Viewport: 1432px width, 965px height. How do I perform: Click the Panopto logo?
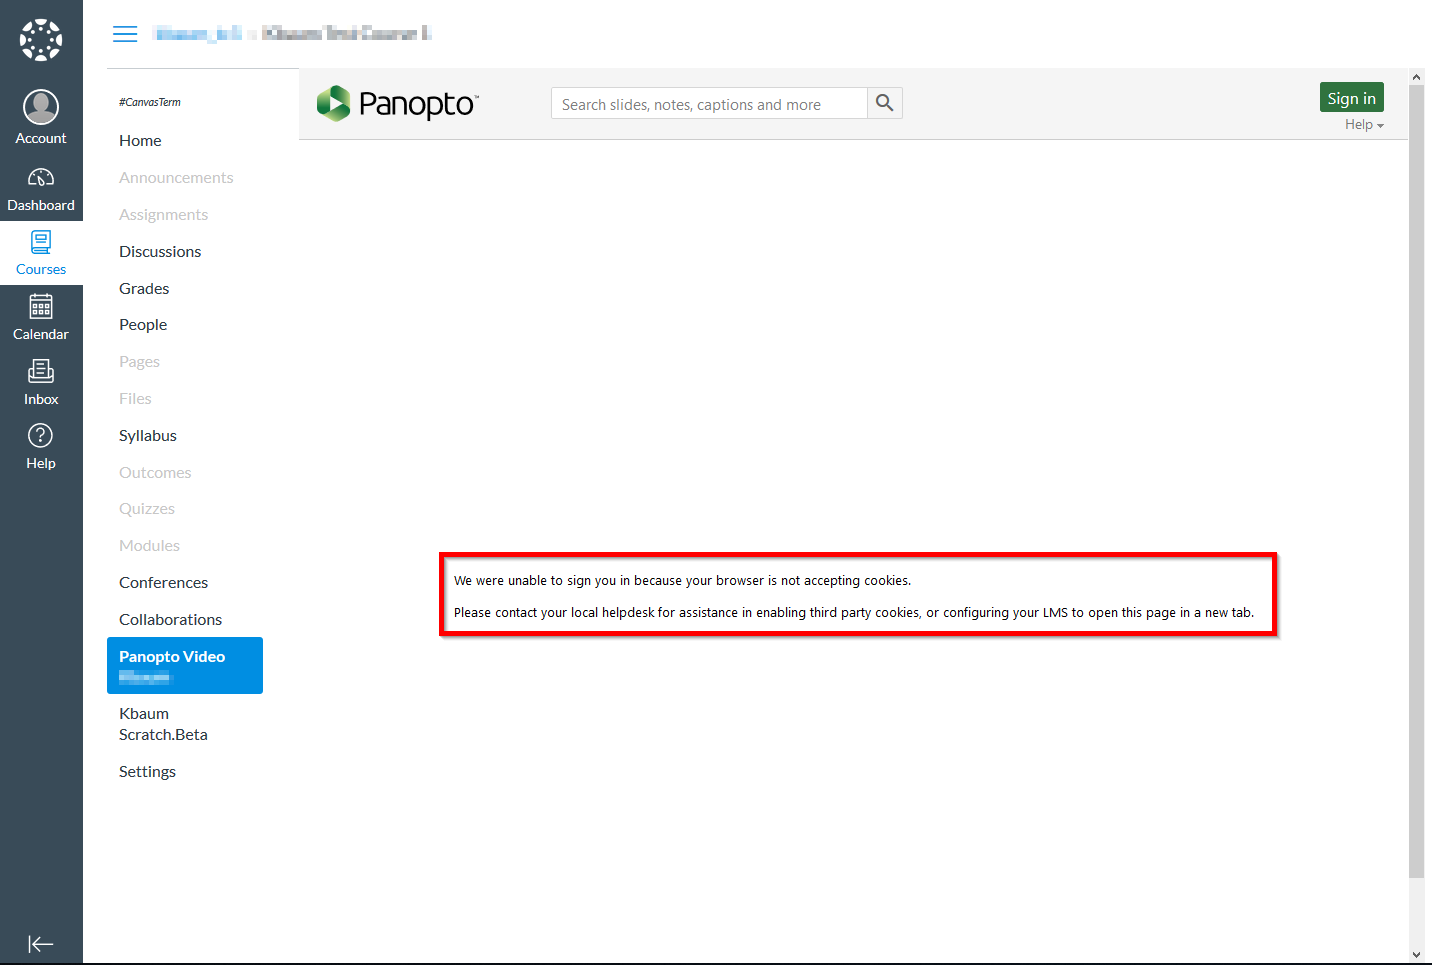398,103
